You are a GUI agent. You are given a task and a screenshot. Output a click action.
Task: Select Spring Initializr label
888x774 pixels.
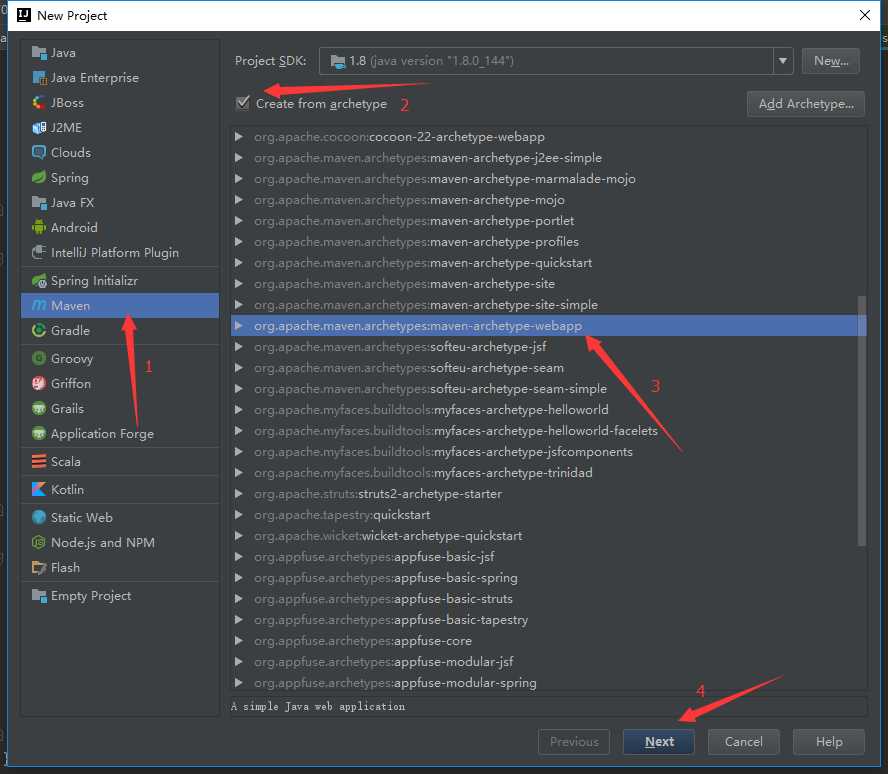(x=94, y=281)
